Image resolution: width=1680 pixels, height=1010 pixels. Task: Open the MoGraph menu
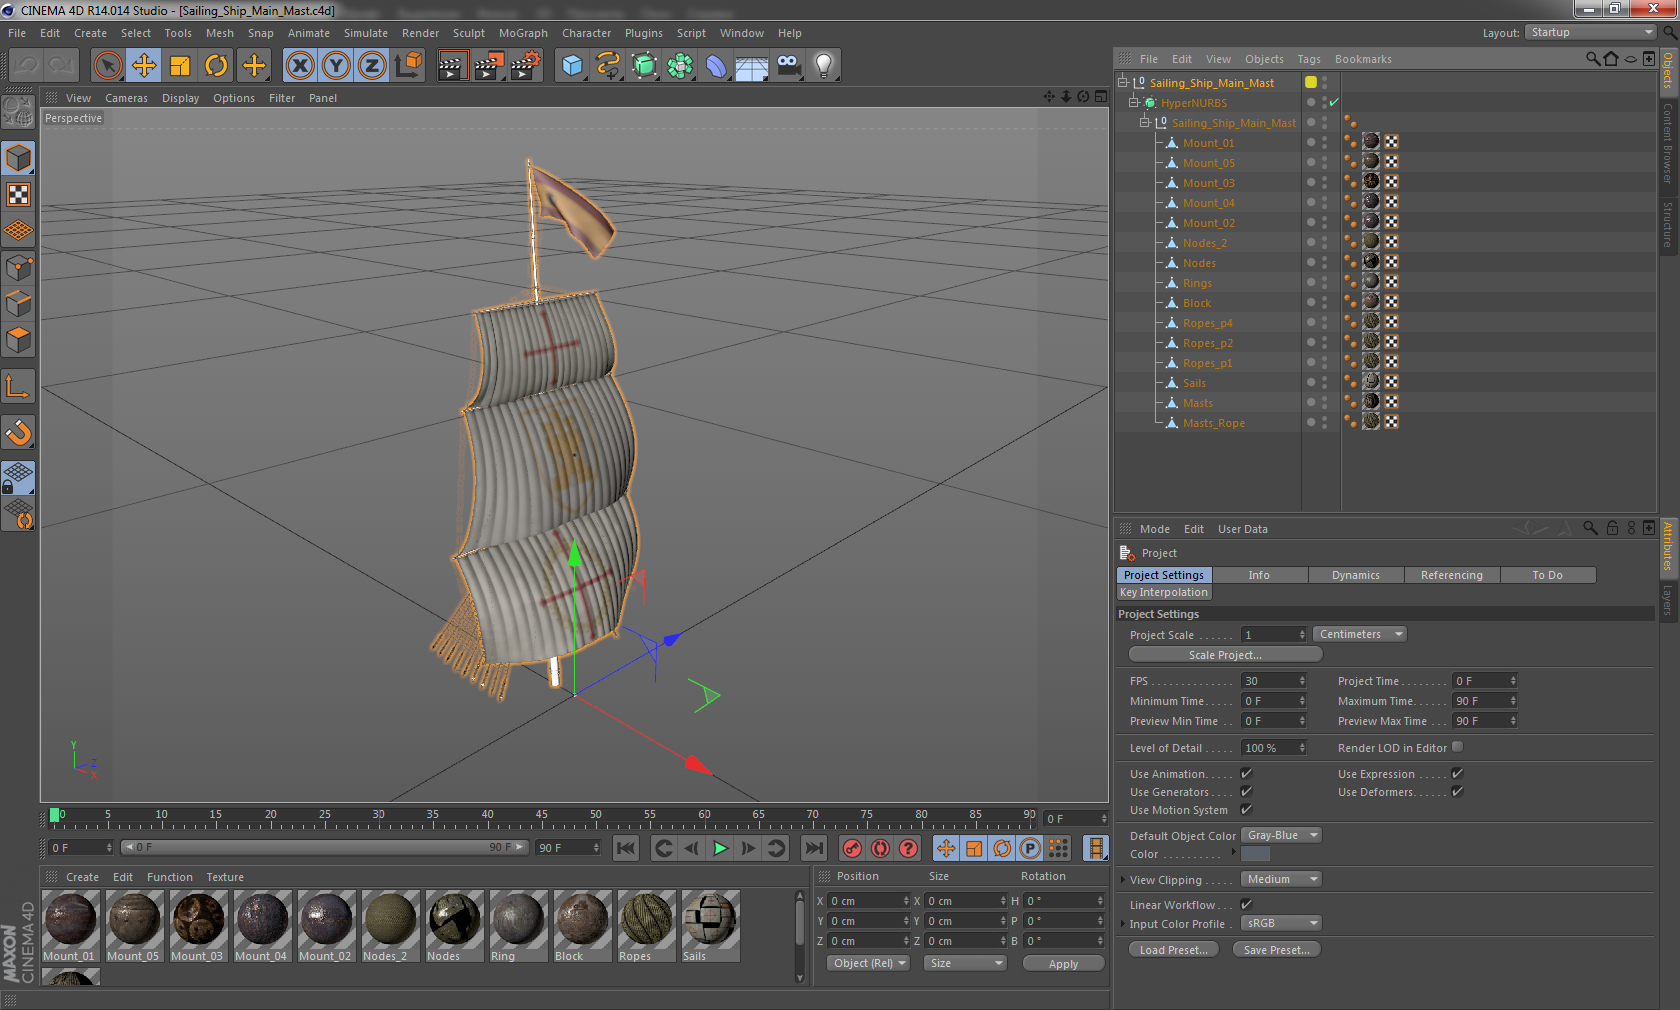[x=523, y=33]
